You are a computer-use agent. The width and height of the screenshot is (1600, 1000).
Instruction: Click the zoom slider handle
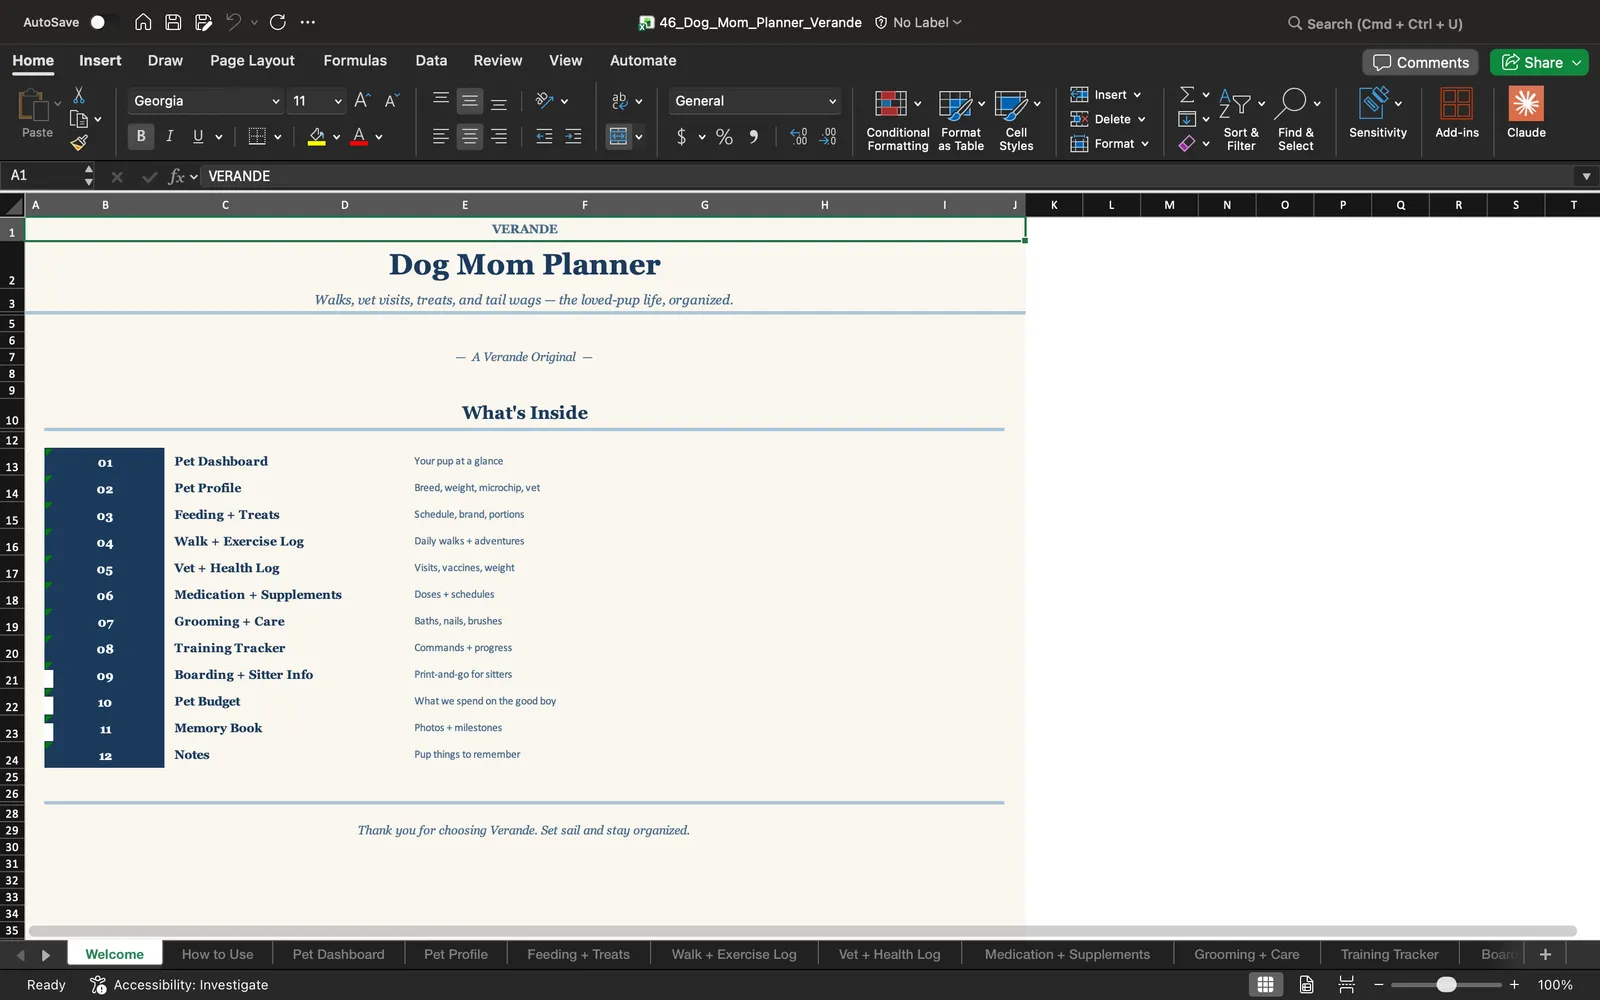coord(1446,985)
